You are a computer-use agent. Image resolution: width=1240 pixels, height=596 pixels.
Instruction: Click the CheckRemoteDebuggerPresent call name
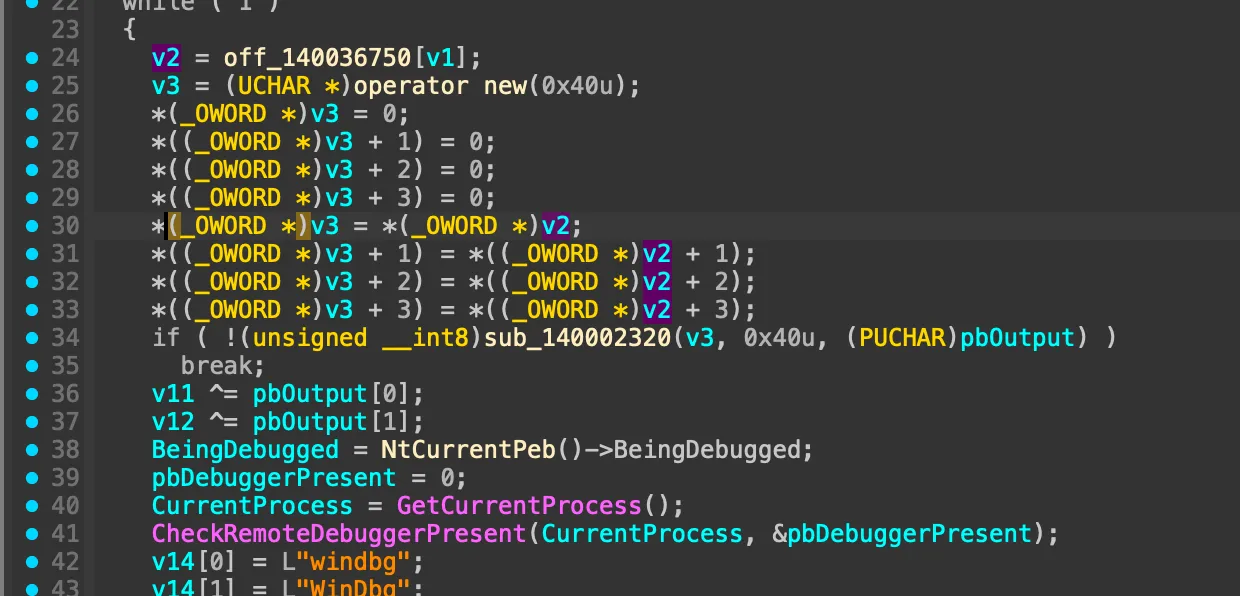338,534
